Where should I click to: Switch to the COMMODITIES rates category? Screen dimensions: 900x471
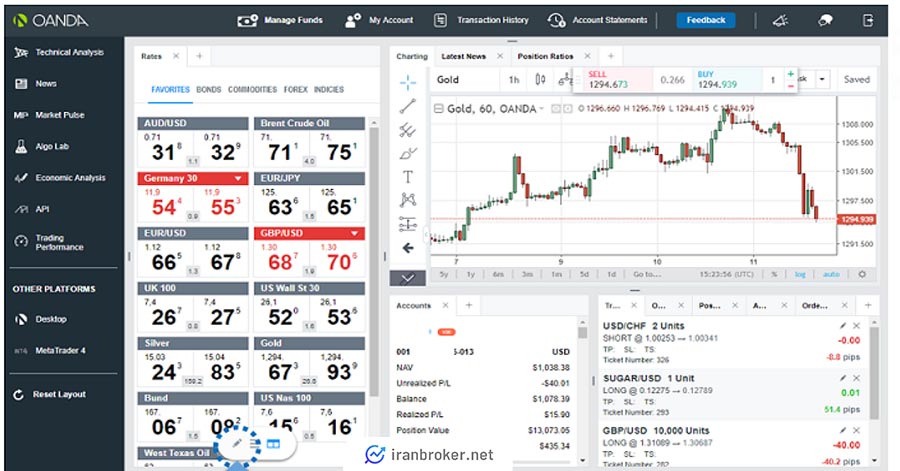[252, 89]
